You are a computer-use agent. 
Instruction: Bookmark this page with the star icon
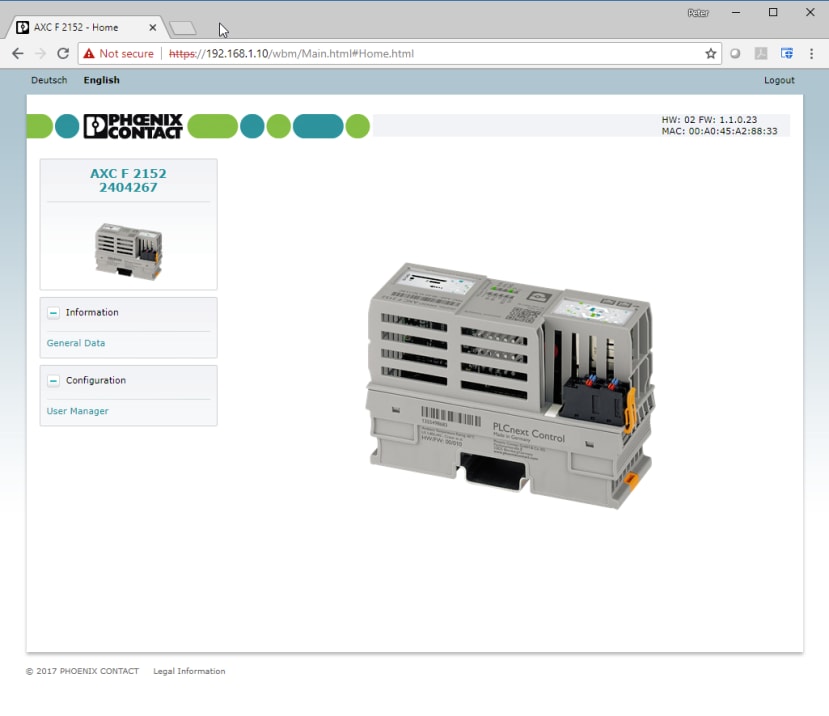pos(711,53)
